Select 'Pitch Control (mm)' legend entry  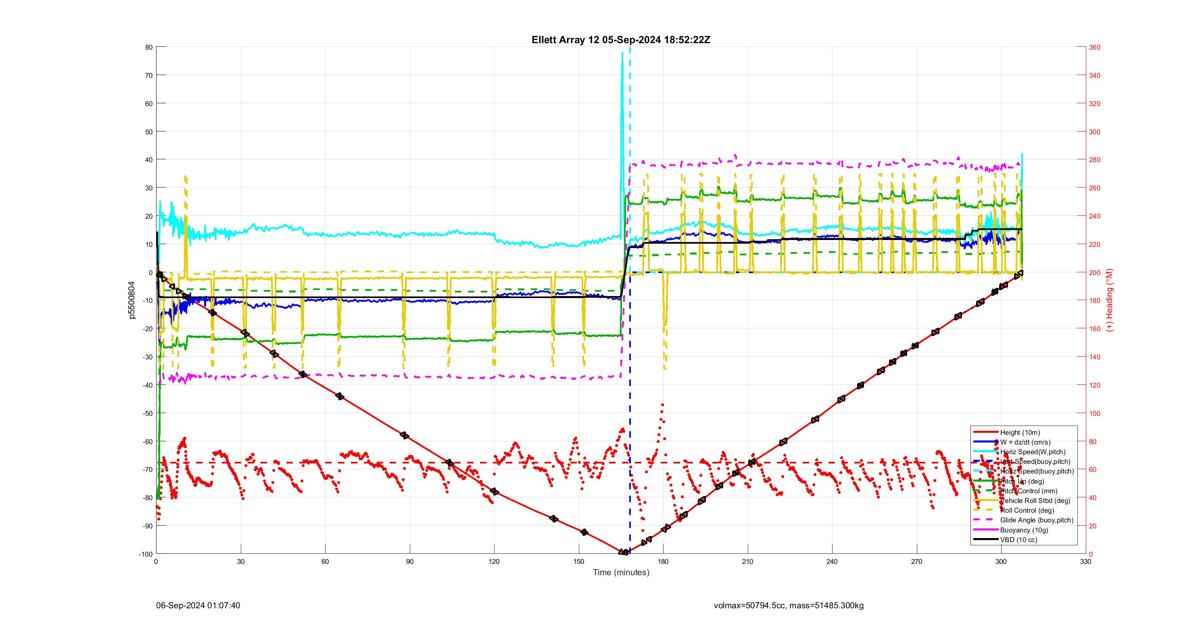coord(1029,491)
